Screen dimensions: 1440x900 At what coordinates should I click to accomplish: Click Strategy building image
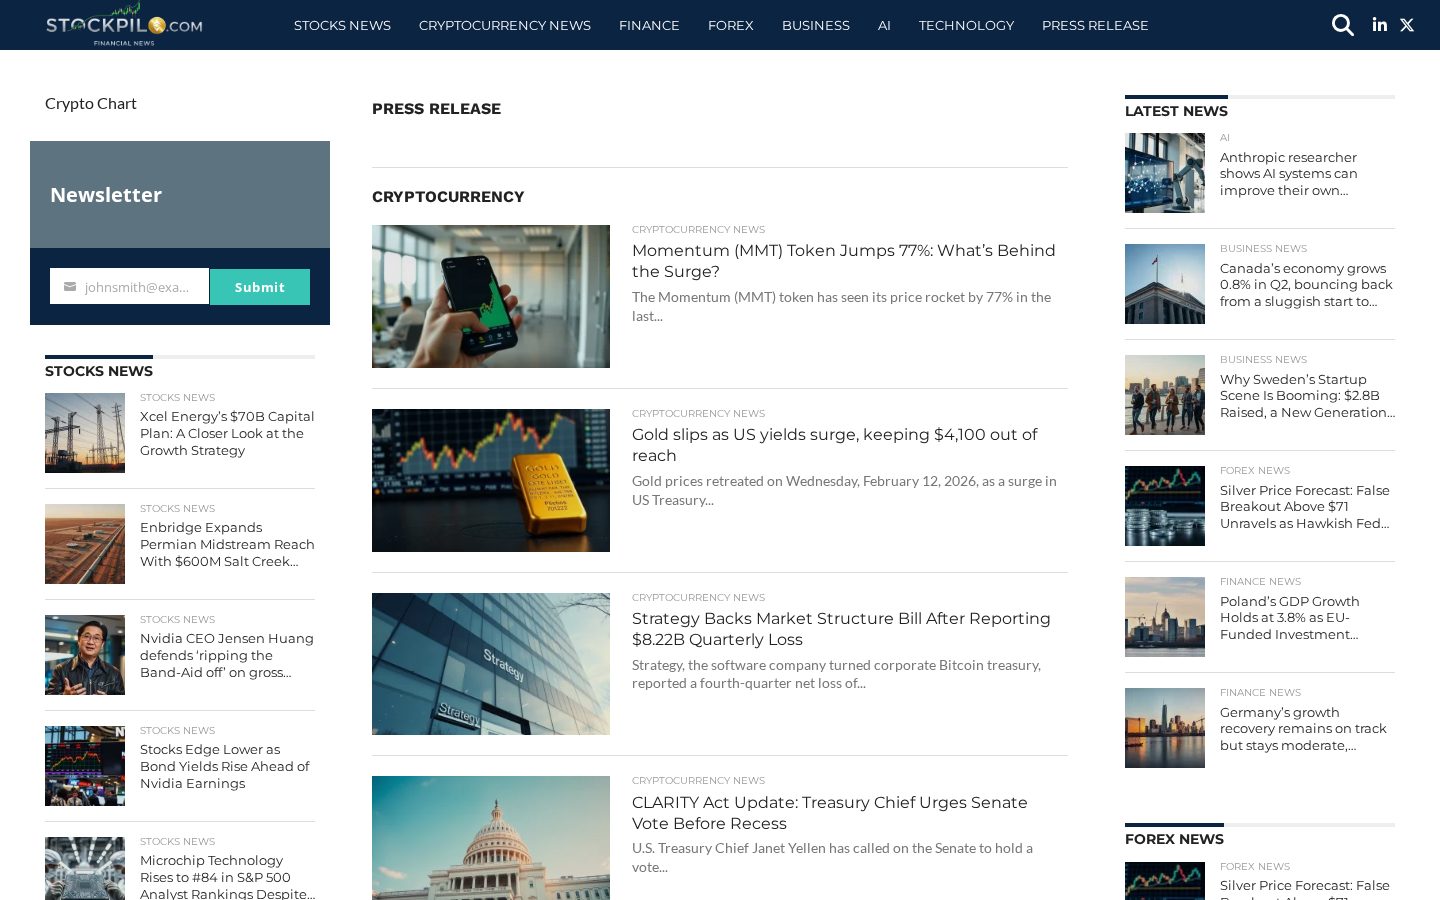point(491,664)
